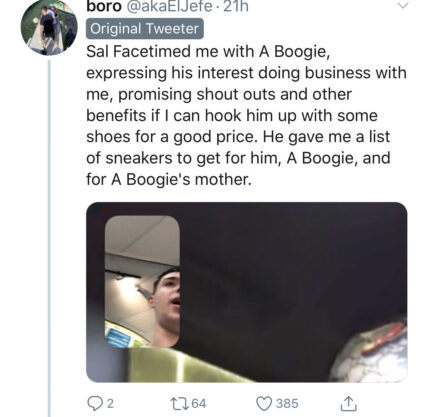Viewport: 428px width, 417px height.
Task: Select the Original Tweeter badge
Action: click(145, 29)
